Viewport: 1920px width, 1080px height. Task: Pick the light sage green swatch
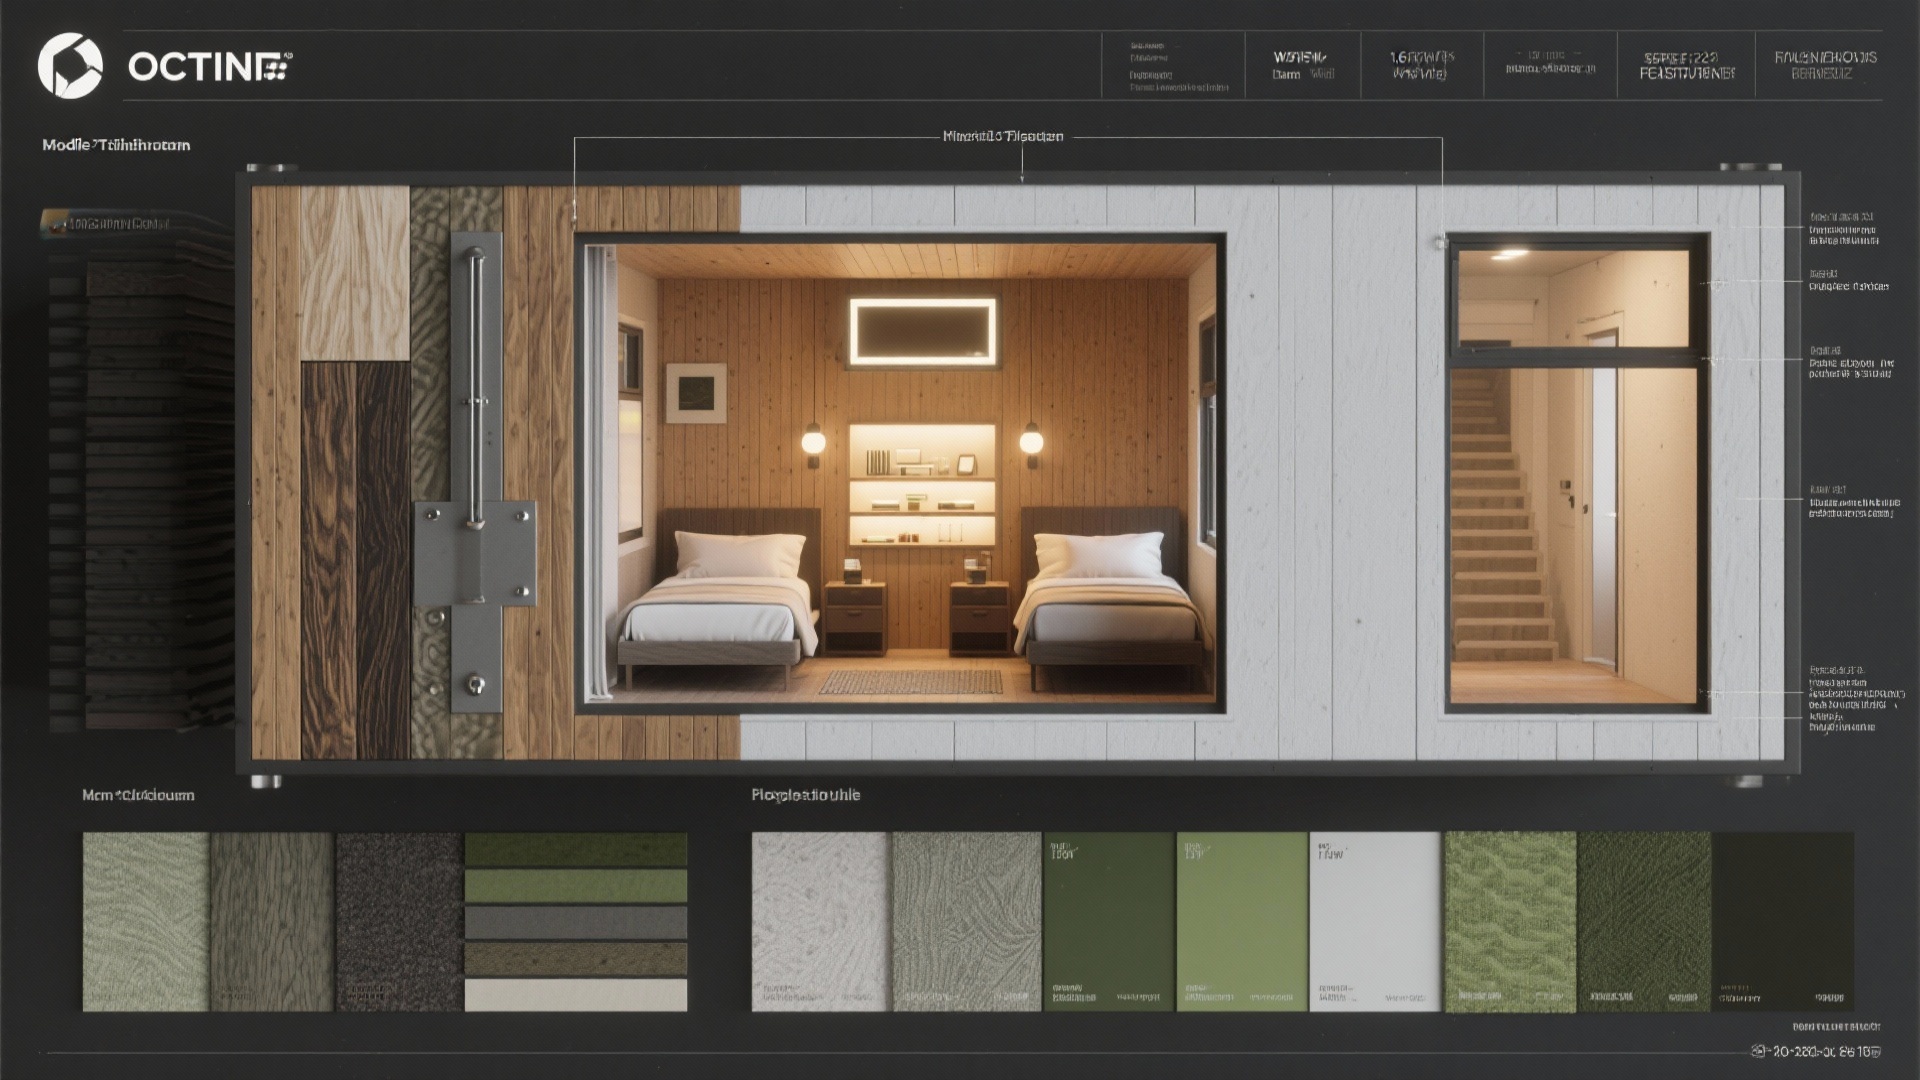coord(1241,920)
